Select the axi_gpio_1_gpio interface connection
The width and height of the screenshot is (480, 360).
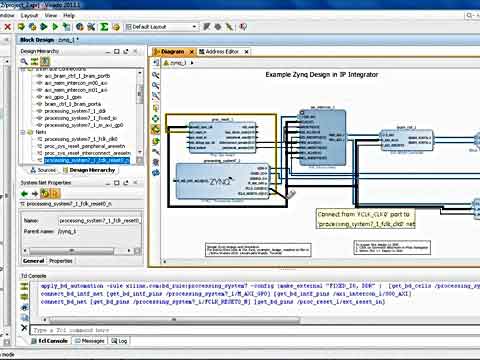point(63,97)
